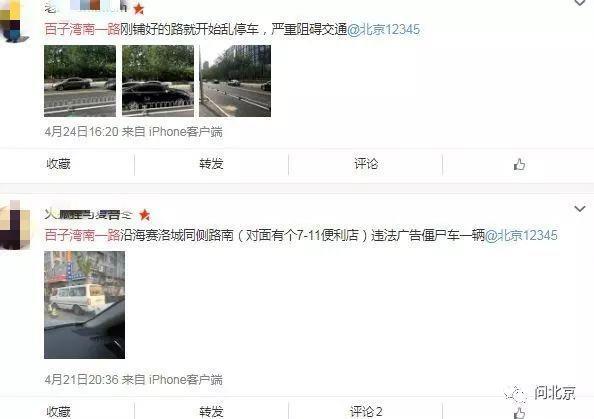Open 百子湾南一路 topic link in second post

82,235
